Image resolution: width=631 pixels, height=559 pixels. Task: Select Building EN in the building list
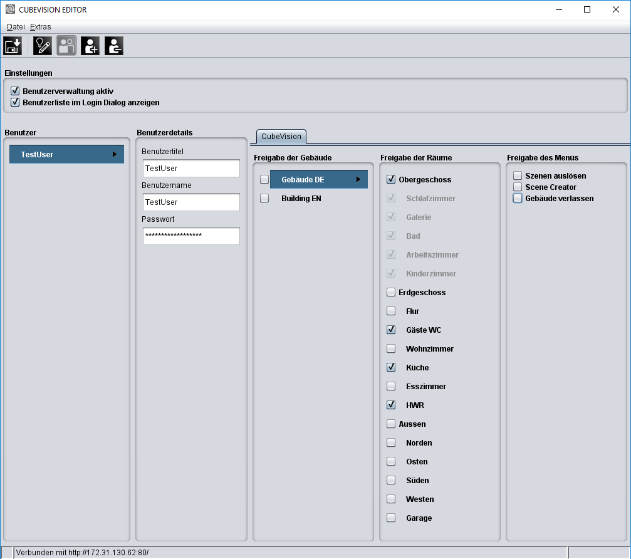tap(301, 198)
